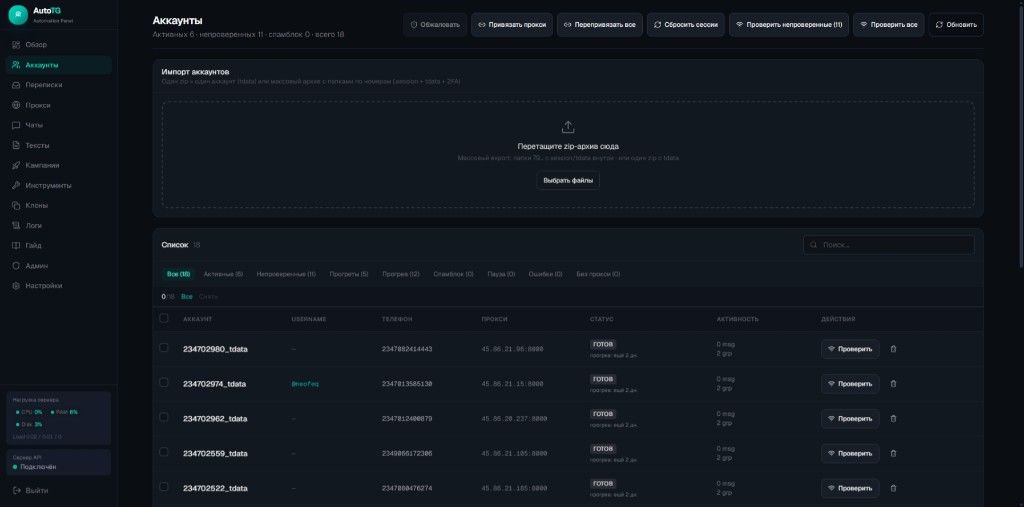This screenshot has width=1024, height=507.
Task: Click the zip-archive drop zone area
Action: (x=568, y=155)
